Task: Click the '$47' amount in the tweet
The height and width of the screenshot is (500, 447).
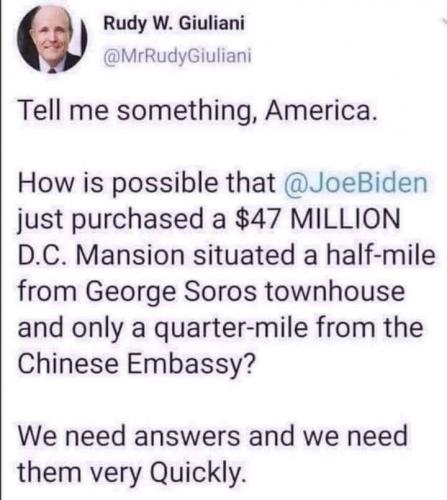Action: pyautogui.click(x=257, y=219)
